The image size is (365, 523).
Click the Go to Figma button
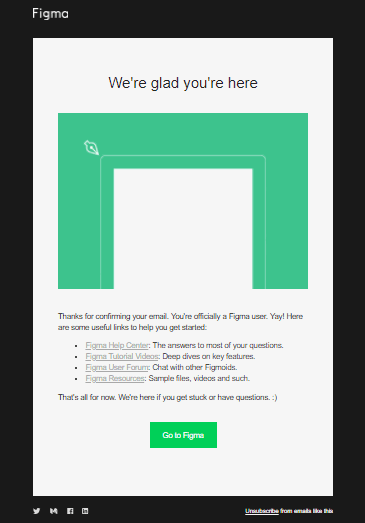point(183,435)
